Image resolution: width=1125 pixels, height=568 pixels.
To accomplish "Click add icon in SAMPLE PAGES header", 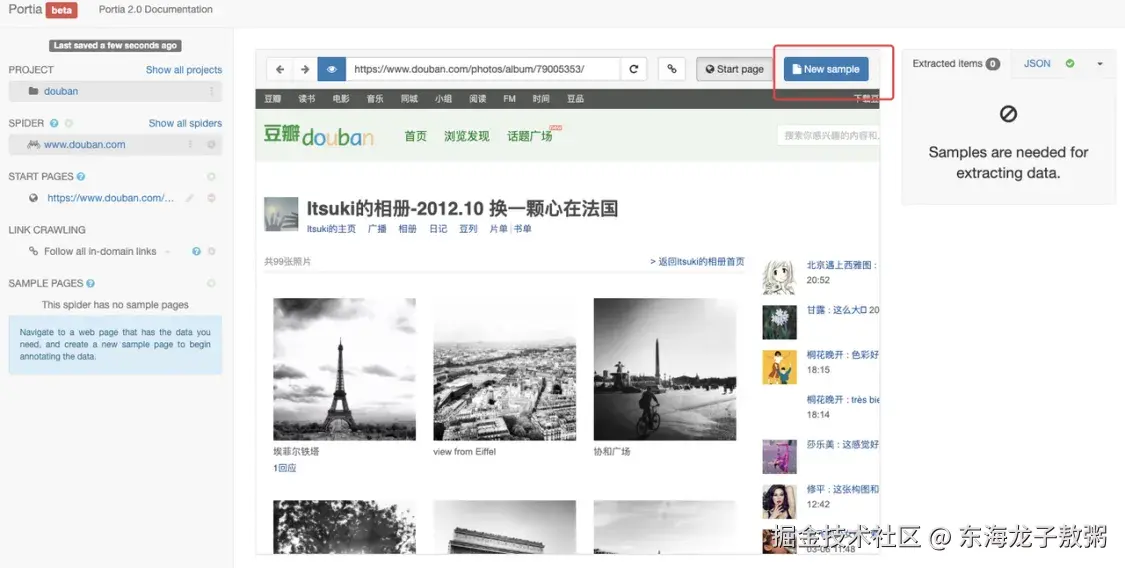I will pos(211,283).
